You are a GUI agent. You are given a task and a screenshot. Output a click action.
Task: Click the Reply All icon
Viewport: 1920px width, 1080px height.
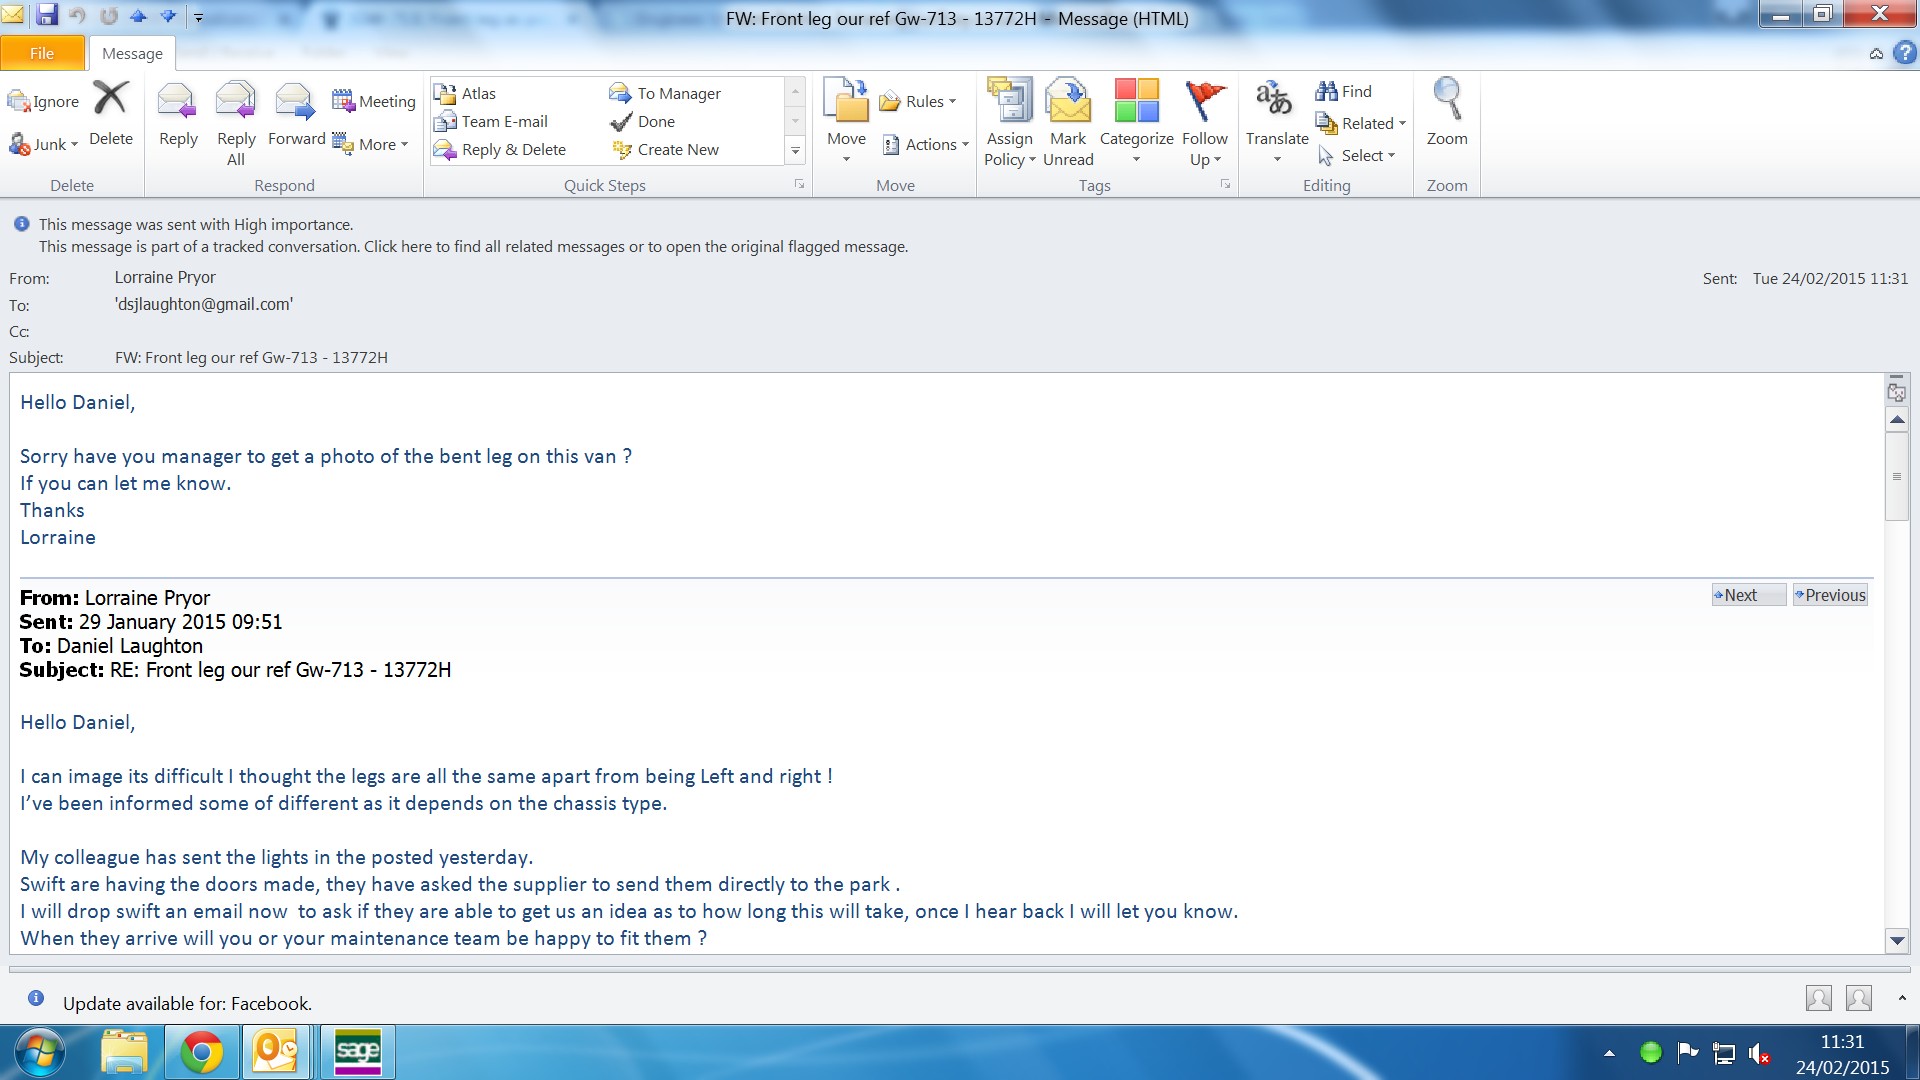236,102
